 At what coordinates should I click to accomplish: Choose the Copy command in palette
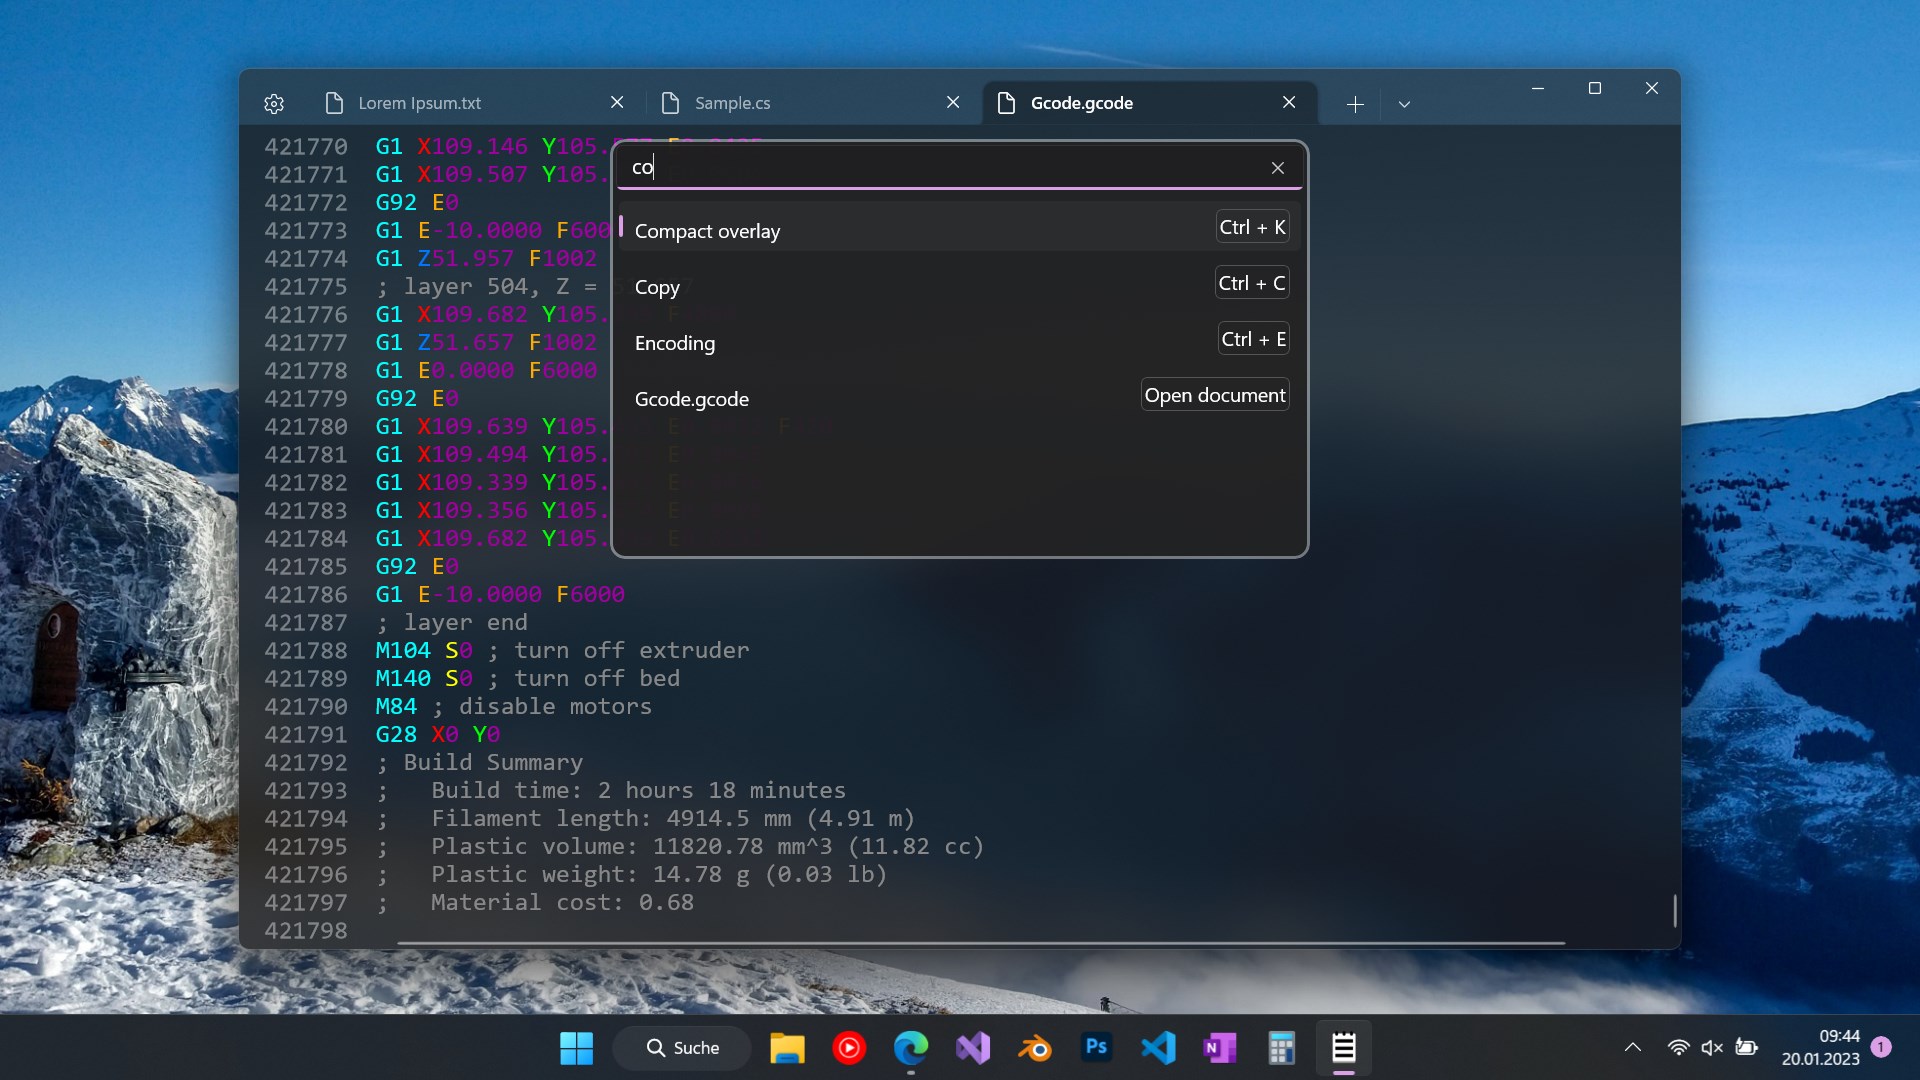point(657,287)
